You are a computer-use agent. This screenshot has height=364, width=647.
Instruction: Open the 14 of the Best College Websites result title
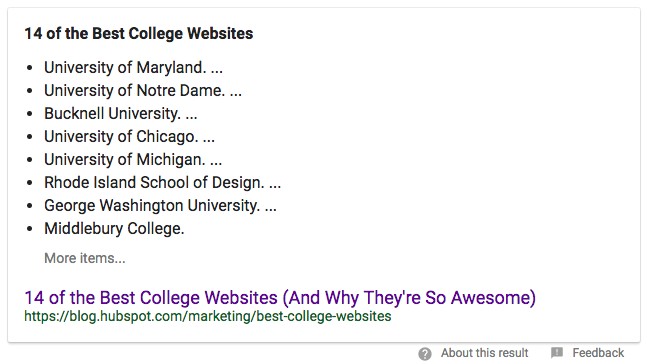[x=280, y=298]
